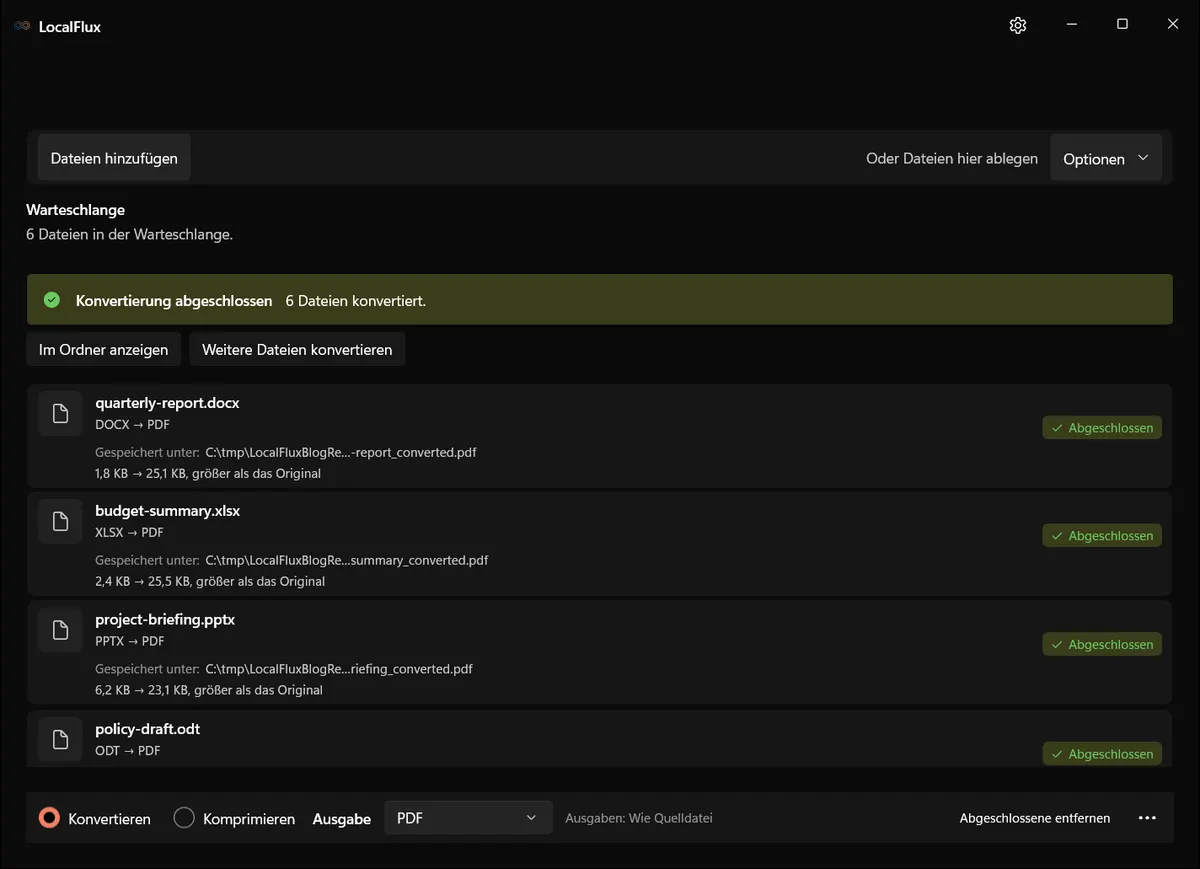Click 'Oder Dateien hier ablegen' drop text
This screenshot has height=869, width=1200.
952,159
